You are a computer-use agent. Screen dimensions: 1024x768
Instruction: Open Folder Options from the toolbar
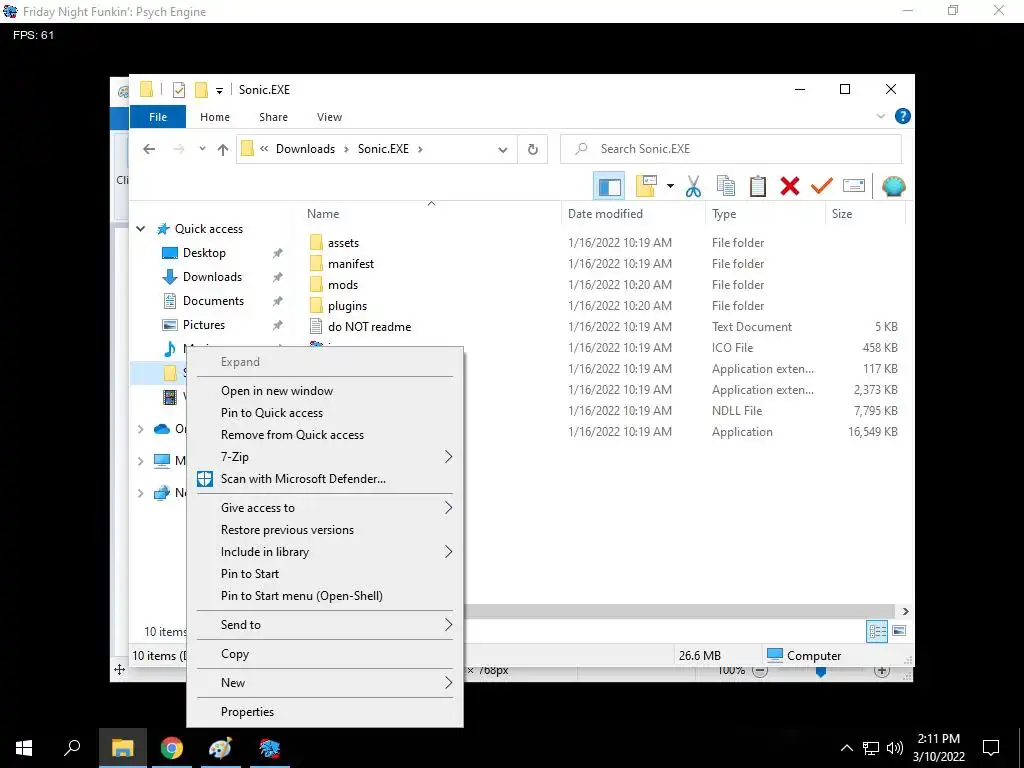pos(646,187)
